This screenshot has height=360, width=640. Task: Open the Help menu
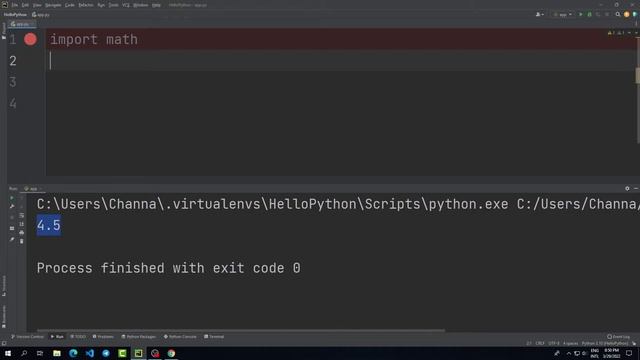[x=156, y=5]
